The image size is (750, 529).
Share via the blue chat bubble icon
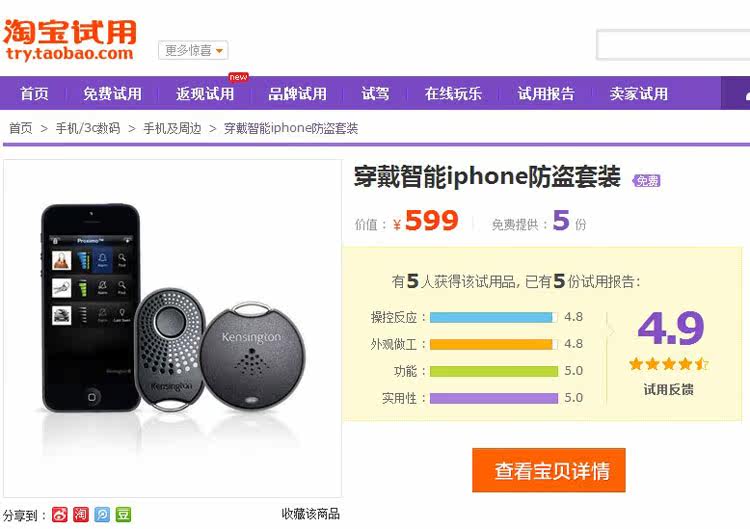[x=102, y=514]
